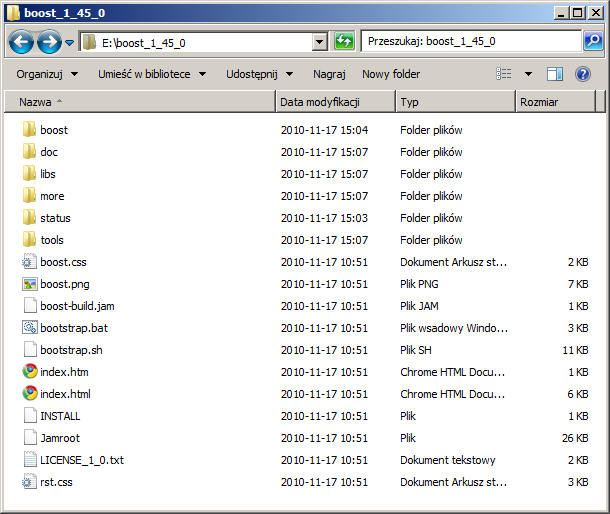
Task: Click the green refresh button beside address bar
Action: [344, 42]
